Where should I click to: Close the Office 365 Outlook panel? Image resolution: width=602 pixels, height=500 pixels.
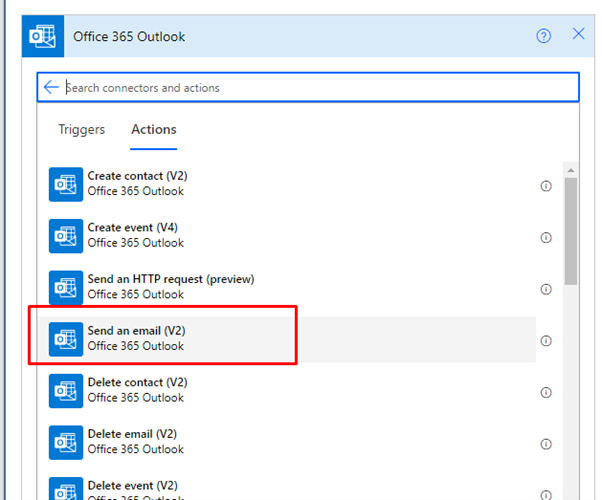(578, 34)
